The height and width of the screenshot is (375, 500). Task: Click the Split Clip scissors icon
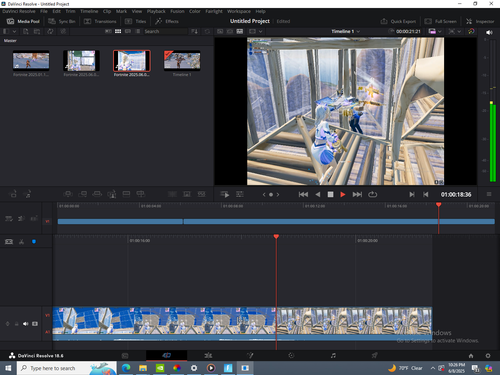click(22, 242)
